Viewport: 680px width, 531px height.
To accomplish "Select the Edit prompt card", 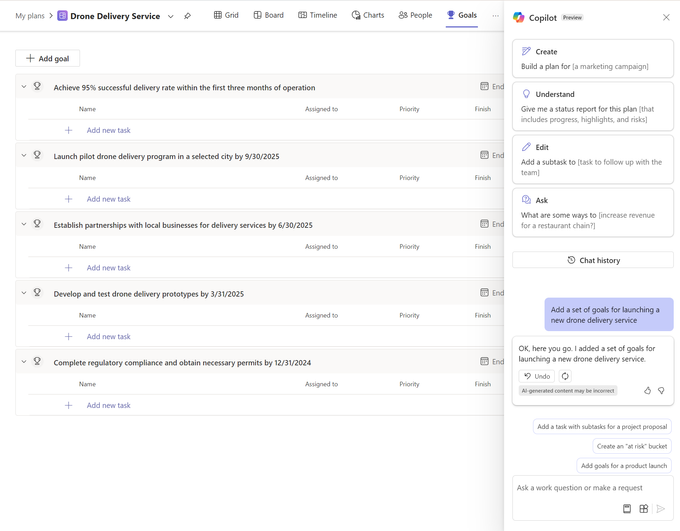I will point(593,160).
